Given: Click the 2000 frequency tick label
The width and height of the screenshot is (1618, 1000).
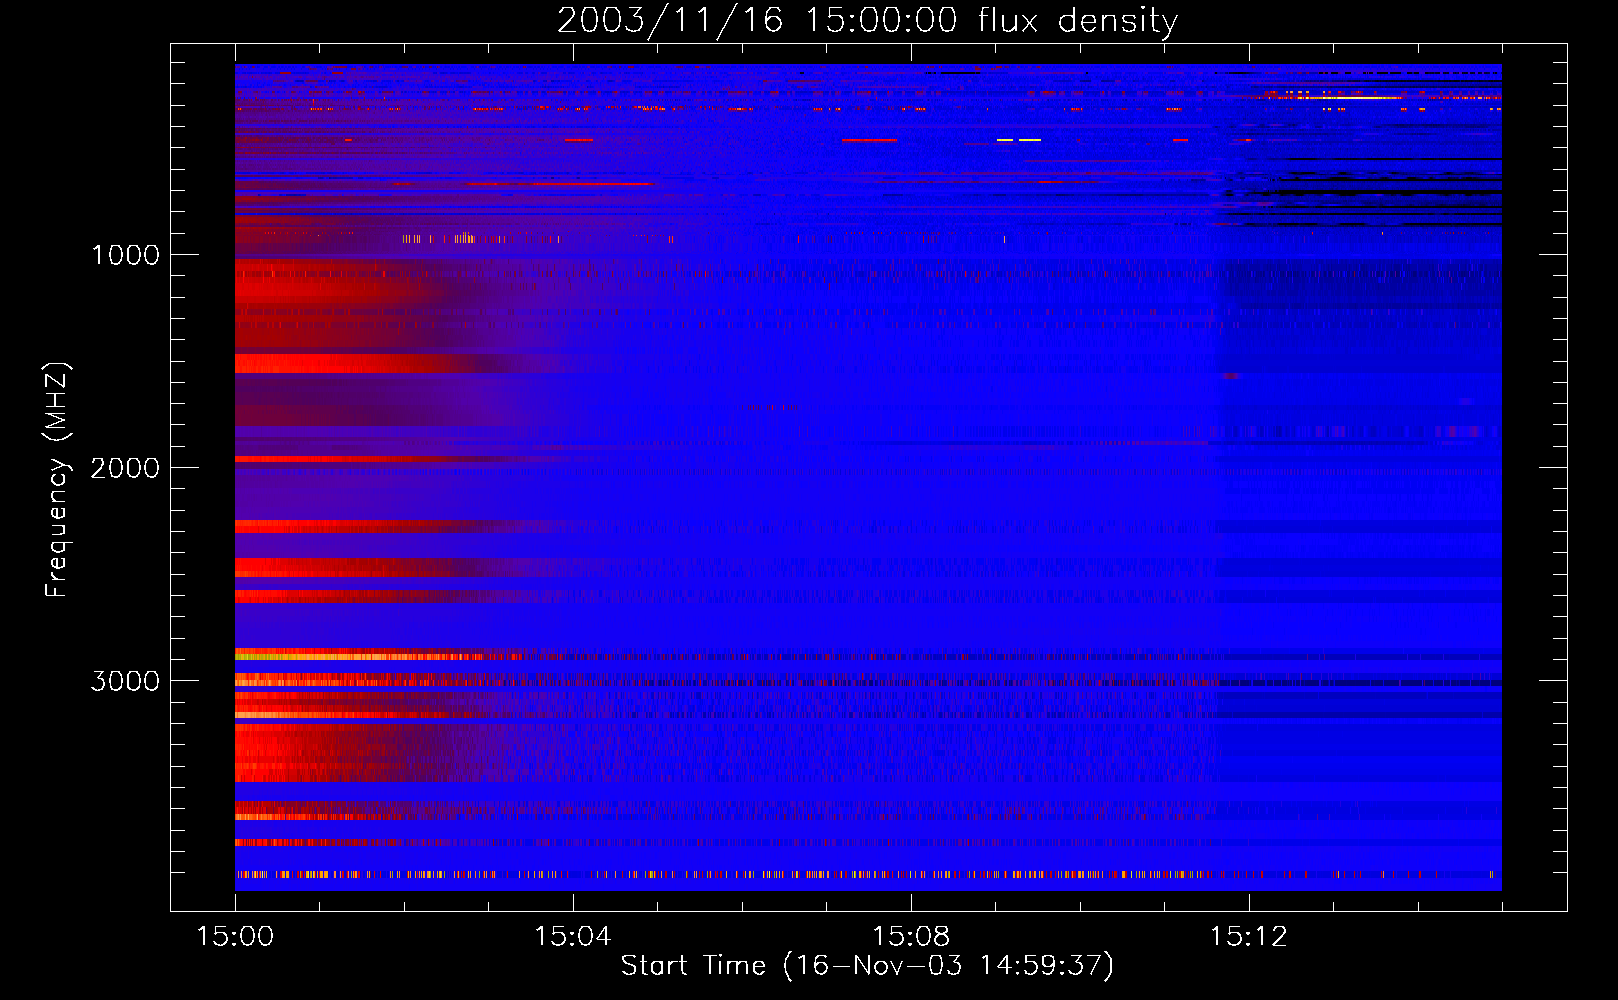Looking at the screenshot, I should tap(125, 468).
